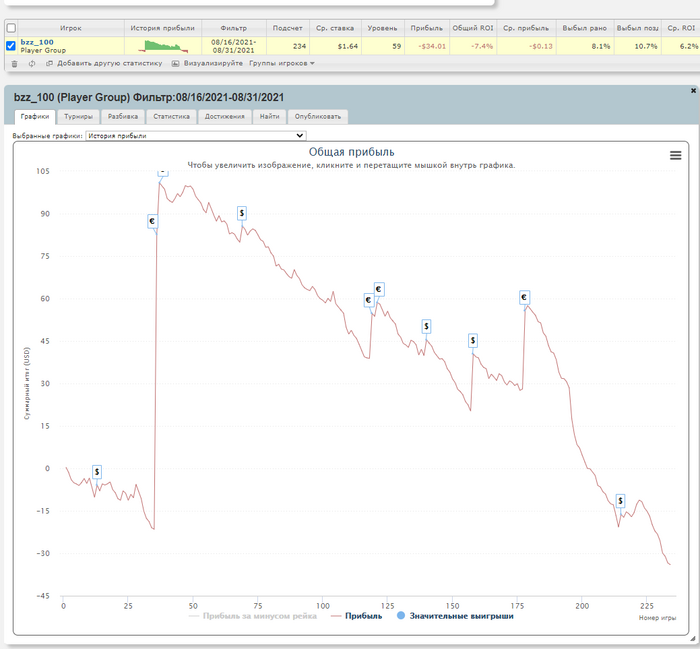Click the € win marker near game 35
The width and height of the screenshot is (700, 649).
(152, 221)
